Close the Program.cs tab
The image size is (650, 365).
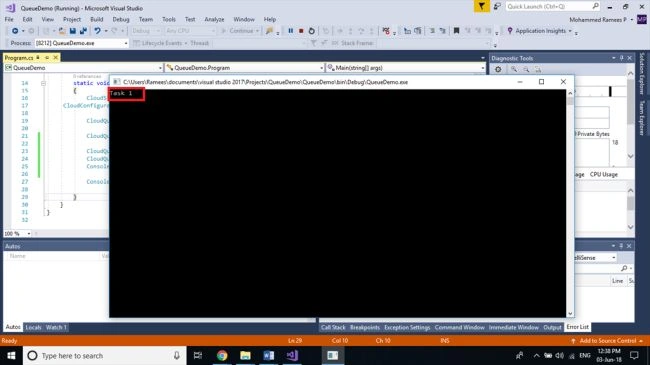point(56,58)
